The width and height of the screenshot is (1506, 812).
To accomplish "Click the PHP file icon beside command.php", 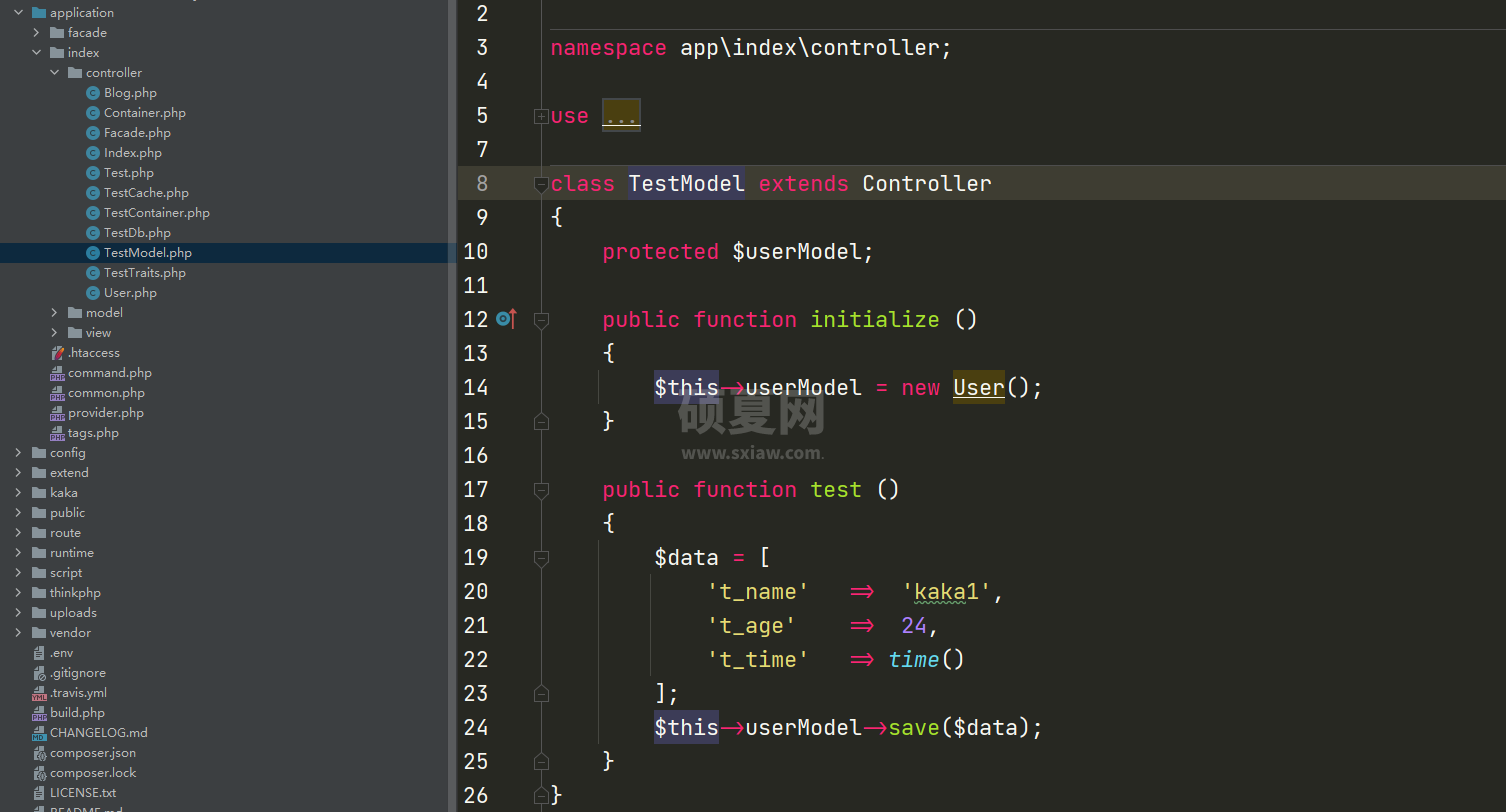I will click(57, 373).
